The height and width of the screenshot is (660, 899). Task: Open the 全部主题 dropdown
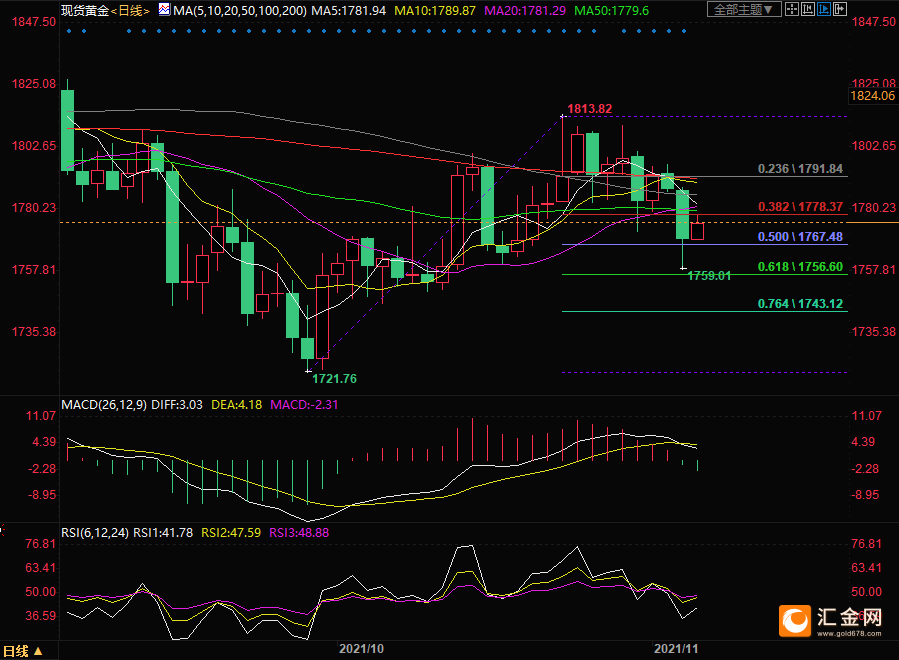(x=744, y=9)
